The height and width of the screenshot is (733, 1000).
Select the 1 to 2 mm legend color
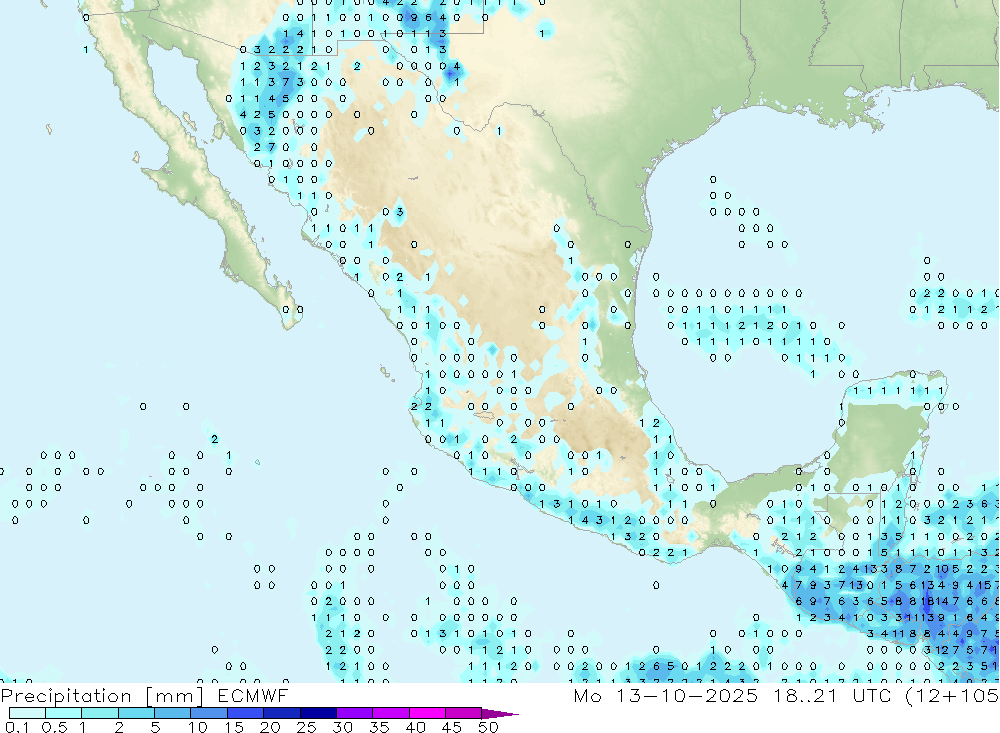click(100, 713)
